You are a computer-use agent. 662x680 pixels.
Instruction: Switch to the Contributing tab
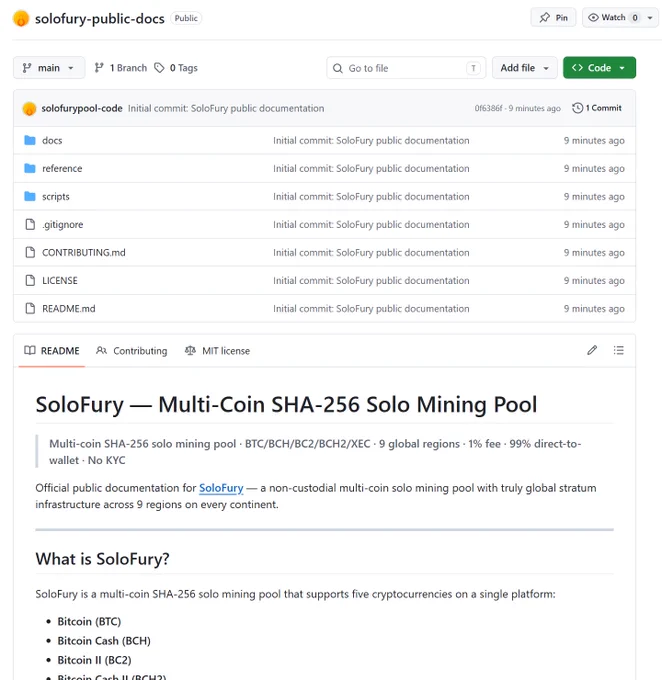132,351
